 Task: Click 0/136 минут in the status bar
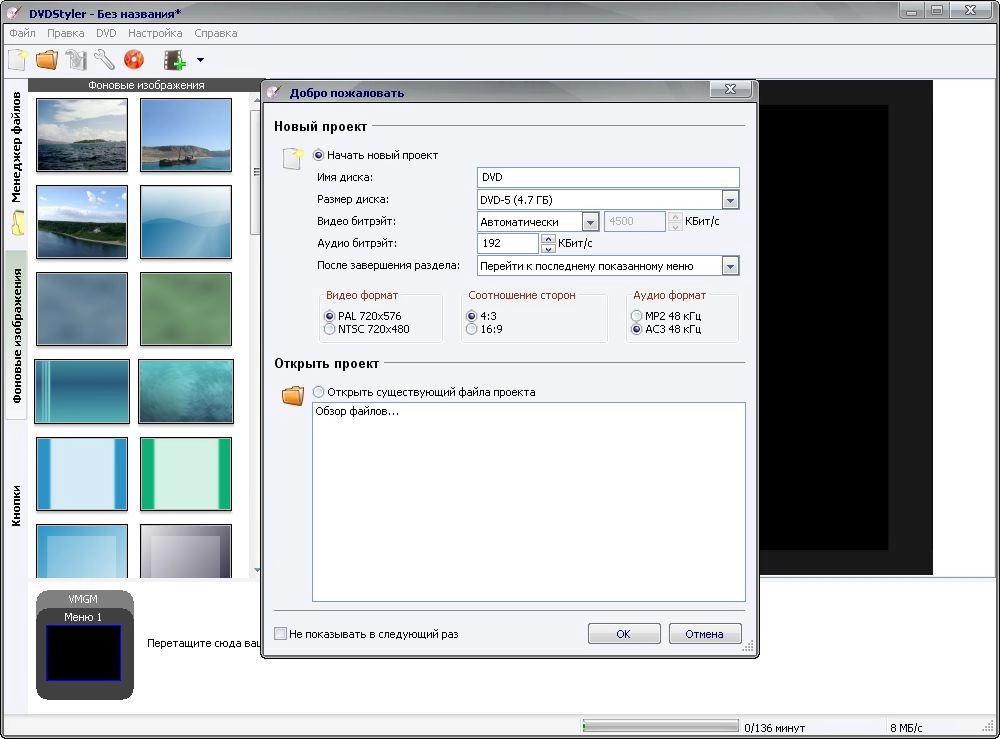pos(774,728)
